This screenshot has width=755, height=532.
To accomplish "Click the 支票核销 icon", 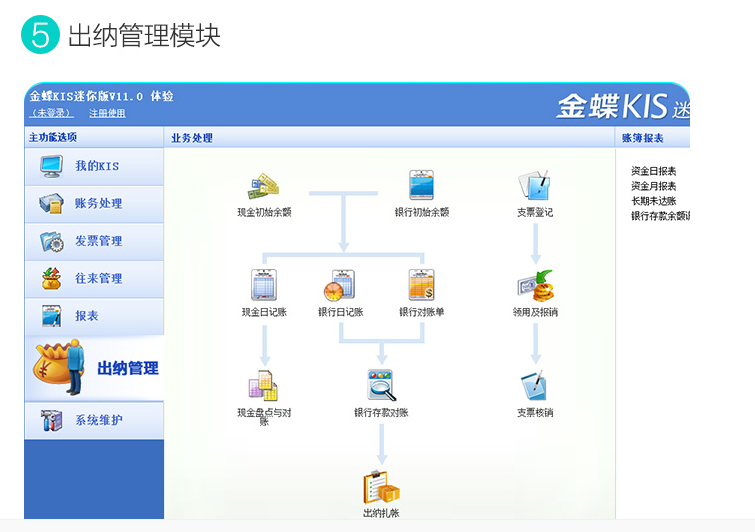I will pyautogui.click(x=535, y=386).
